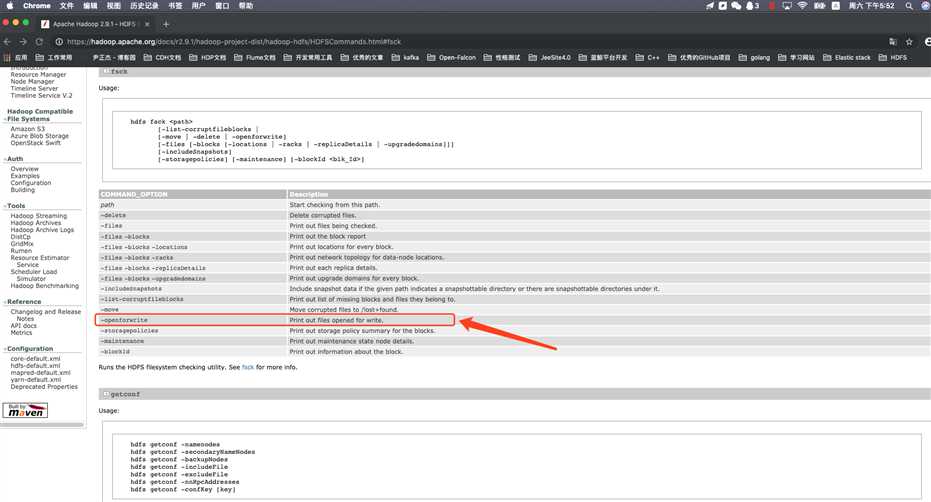The image size is (931, 502).
Task: Open the 帮助 menu
Action: 246,5
